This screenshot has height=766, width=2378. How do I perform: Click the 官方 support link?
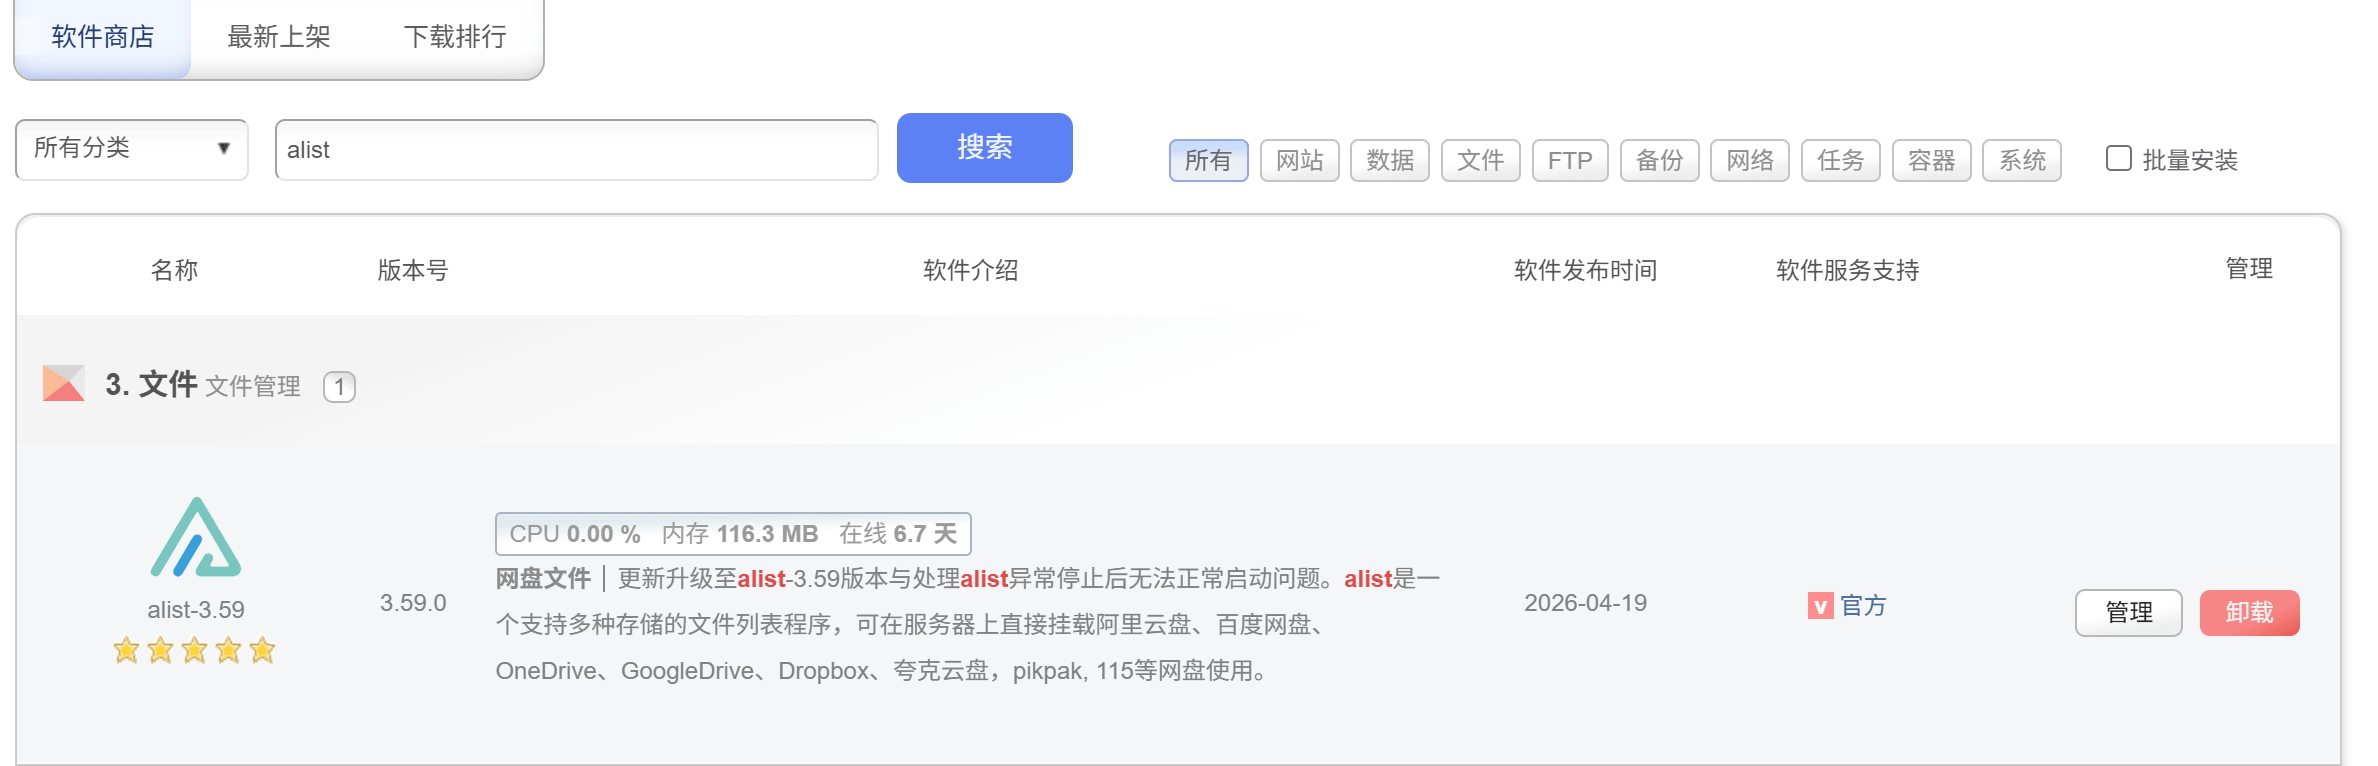(x=1863, y=605)
